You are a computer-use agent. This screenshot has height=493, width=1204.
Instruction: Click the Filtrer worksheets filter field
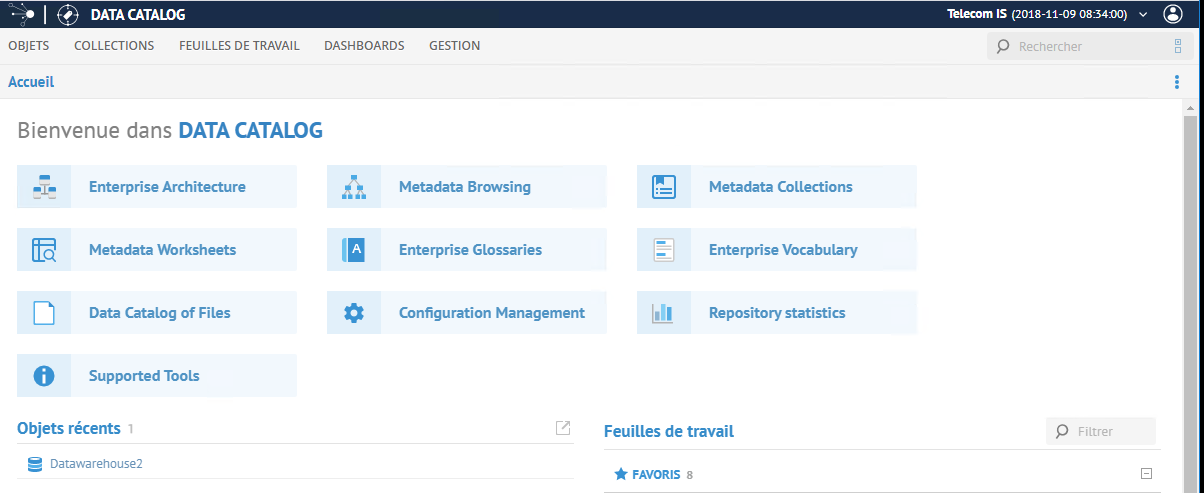coord(1101,431)
